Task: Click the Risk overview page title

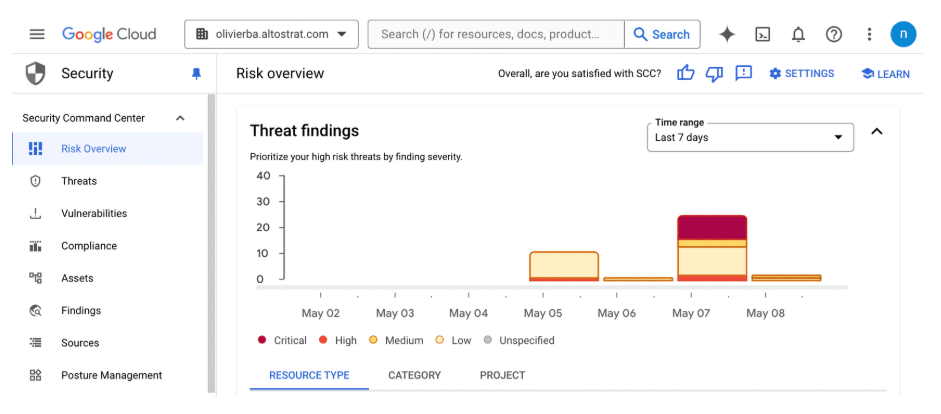Action: point(280,73)
